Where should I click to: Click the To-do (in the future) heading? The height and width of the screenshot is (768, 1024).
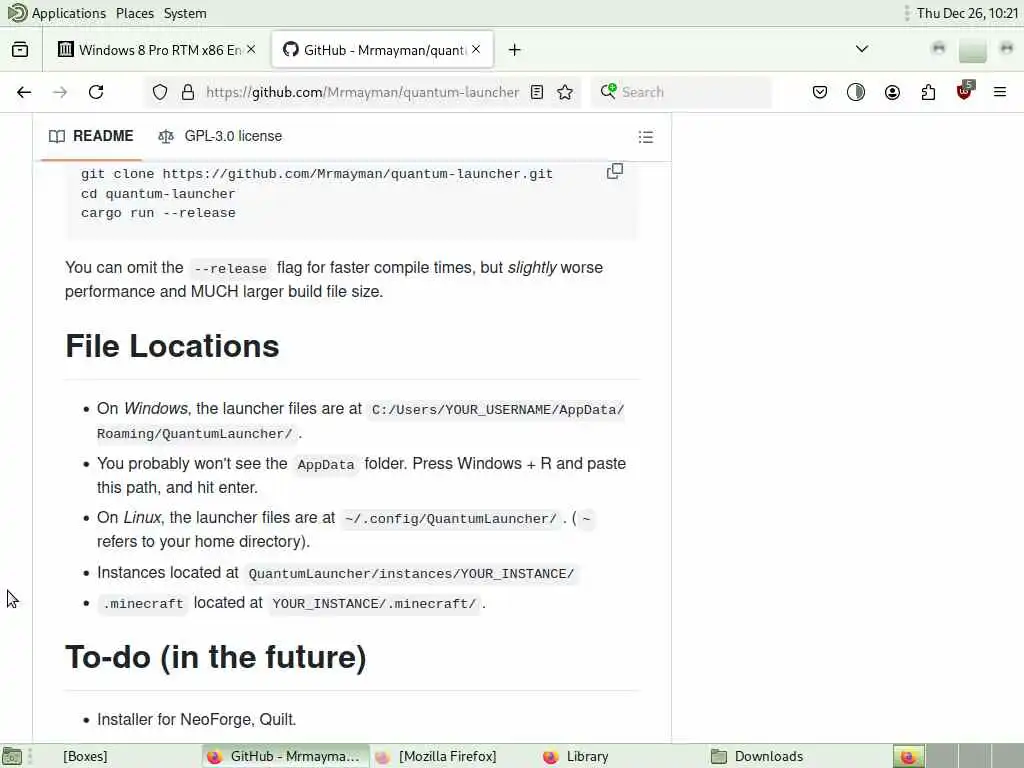[x=216, y=658]
